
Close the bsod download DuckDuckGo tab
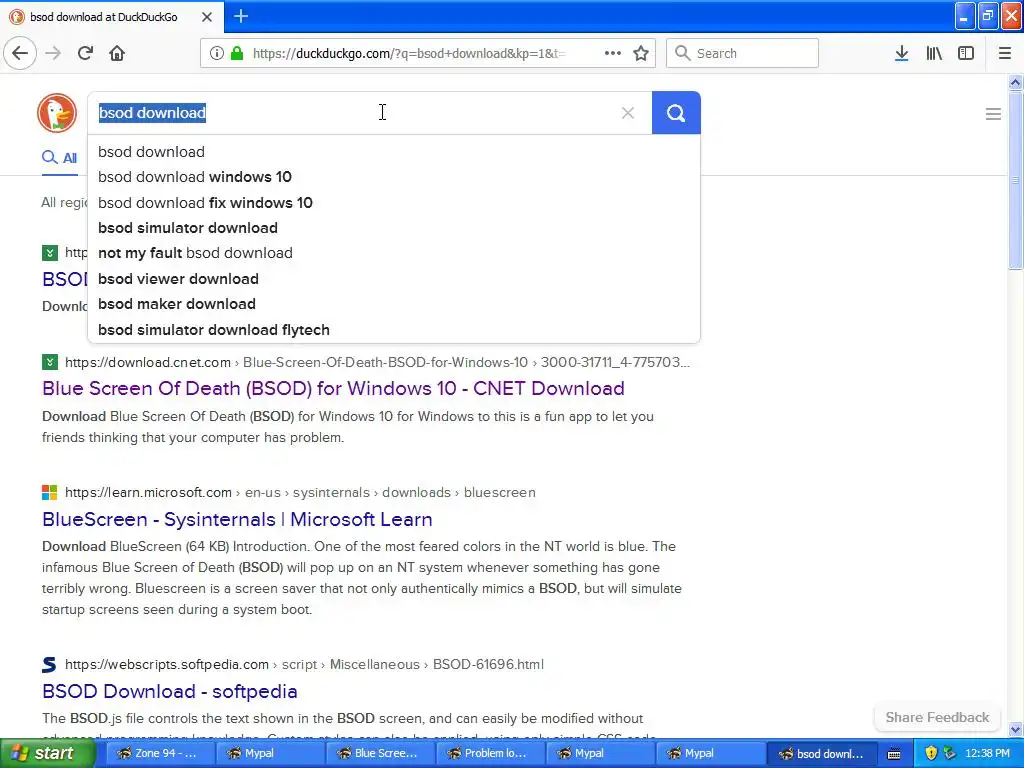point(206,17)
